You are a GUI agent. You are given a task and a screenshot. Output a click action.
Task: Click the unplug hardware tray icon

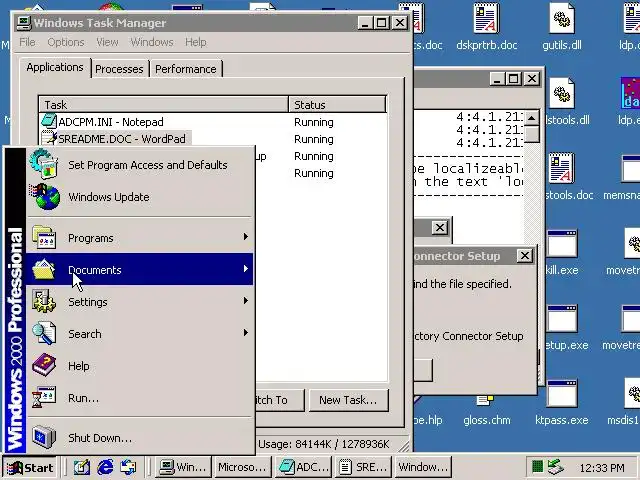point(556,467)
